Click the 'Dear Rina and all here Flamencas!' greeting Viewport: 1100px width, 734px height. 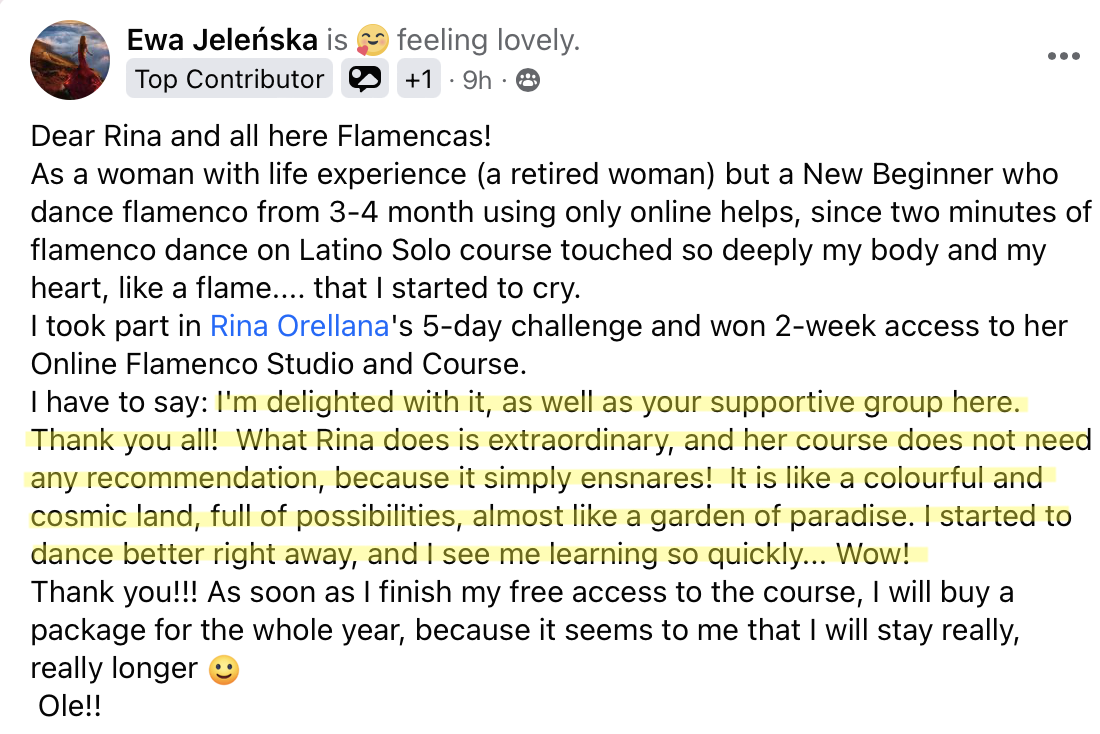coord(261,136)
